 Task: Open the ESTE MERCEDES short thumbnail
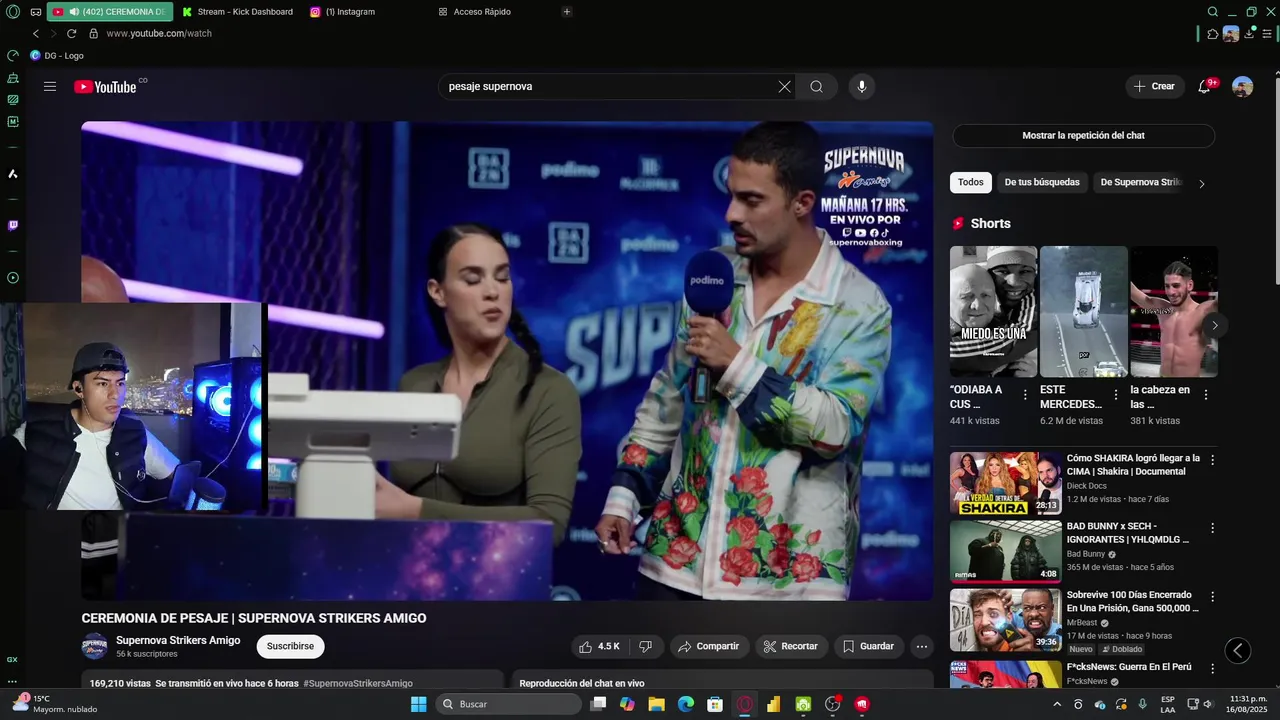pos(1084,311)
